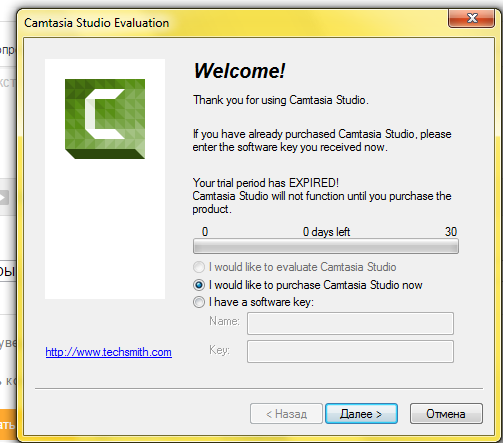Click the '0 days left' label
The height and width of the screenshot is (443, 503).
326,232
